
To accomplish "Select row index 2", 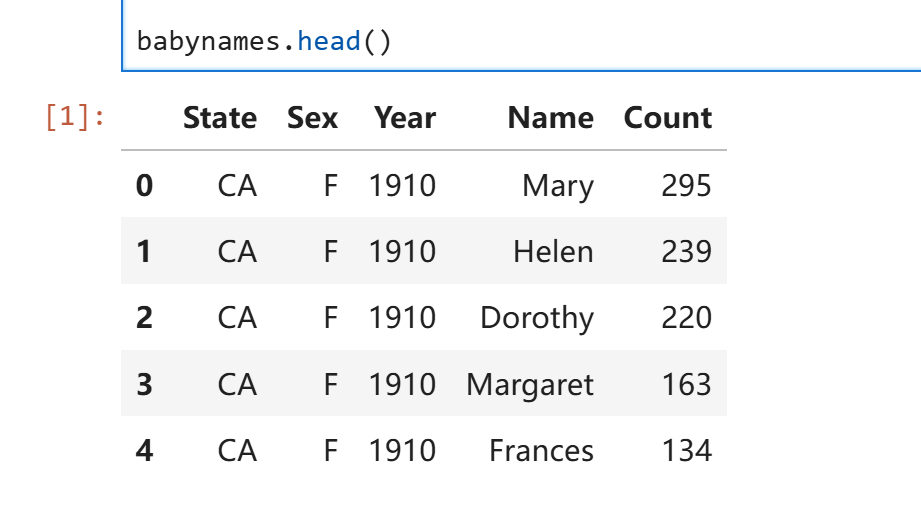I will click(144, 318).
